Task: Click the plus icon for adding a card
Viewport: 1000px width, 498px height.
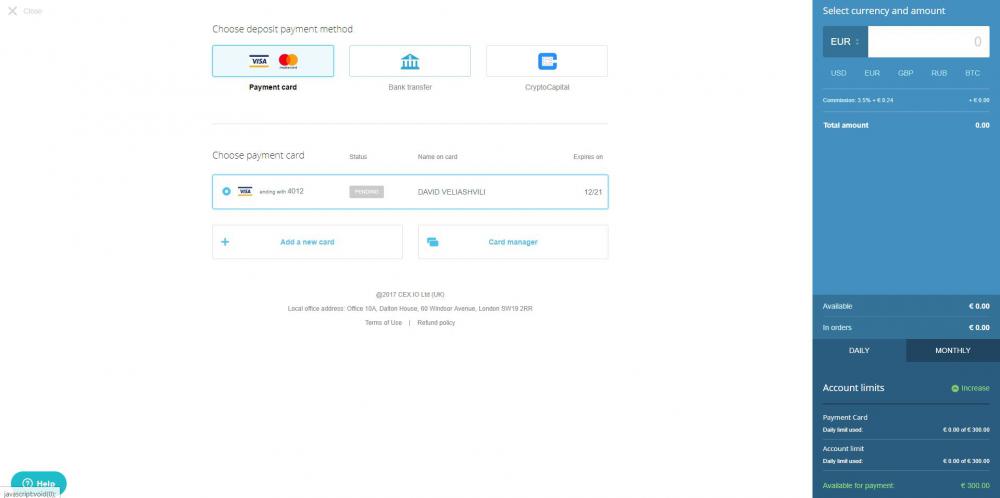Action: 225,242
